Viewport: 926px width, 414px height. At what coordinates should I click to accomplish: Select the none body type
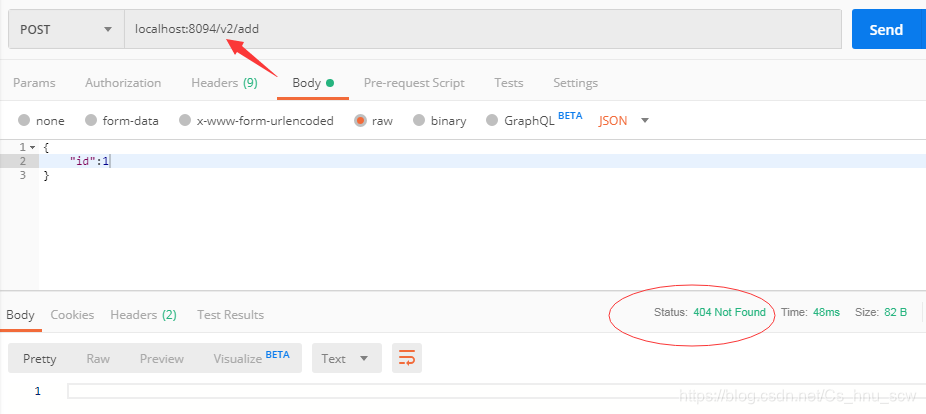tap(41, 120)
